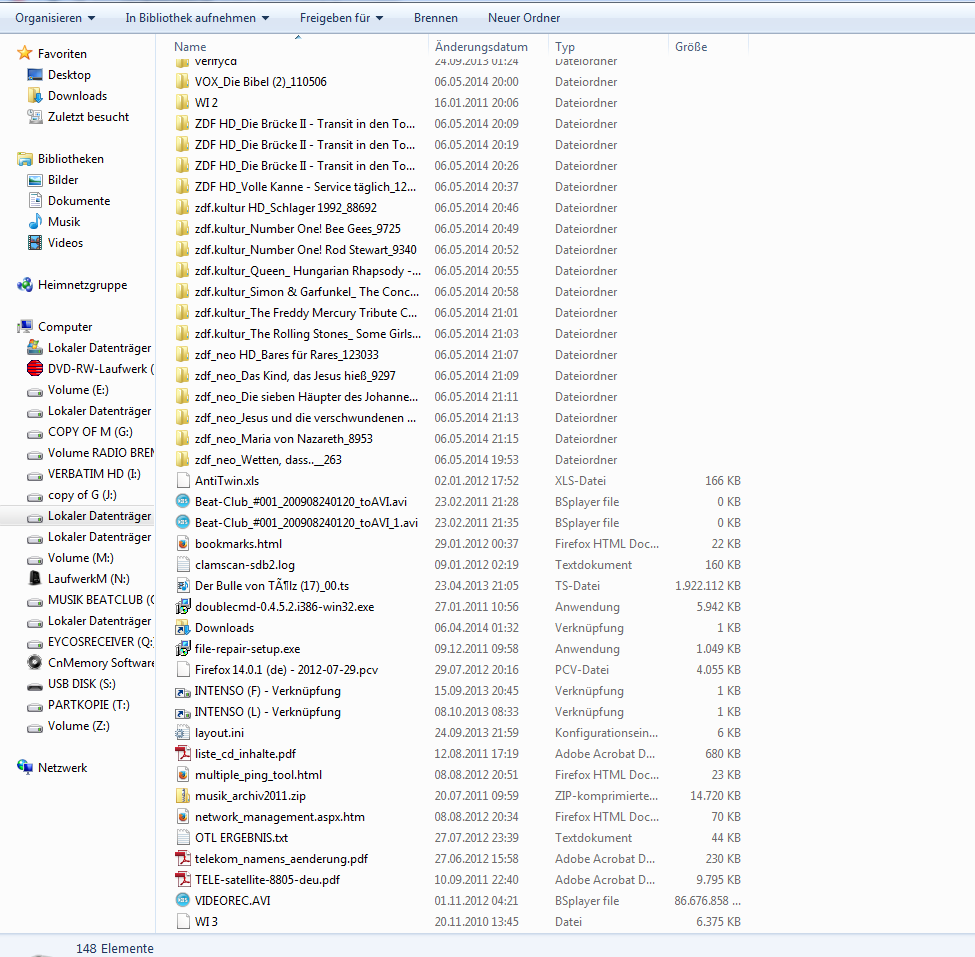Select file Firefox 14.0.1 (de) - 2012-07-29.pcv
Screen dimensions: 975x957
click(x=287, y=670)
